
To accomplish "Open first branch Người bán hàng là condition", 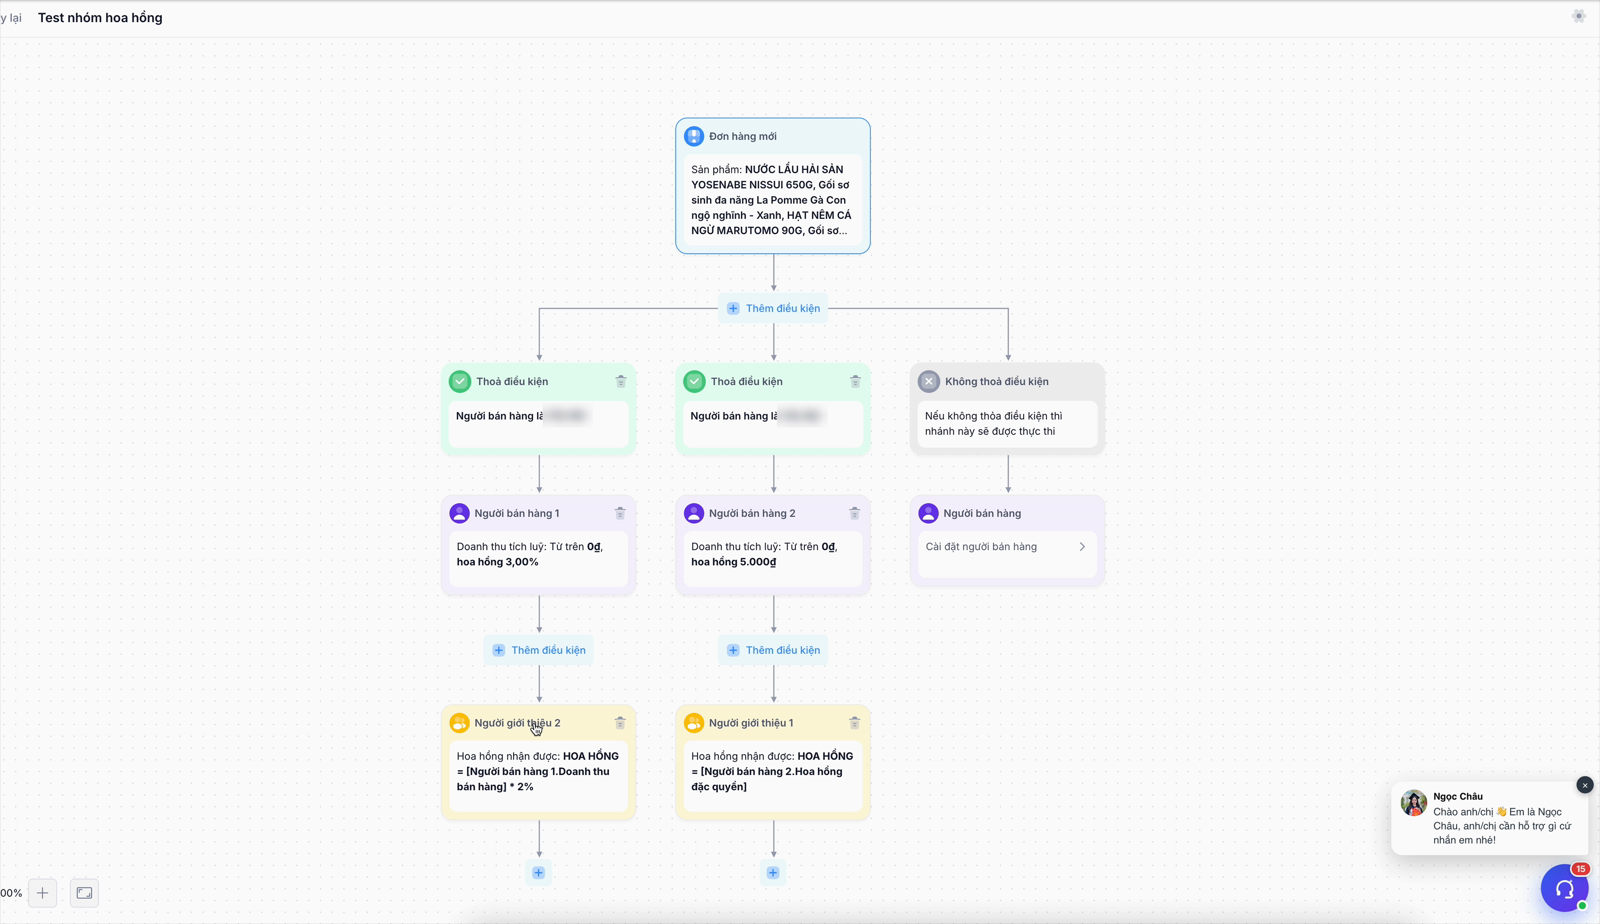I will pos(539,424).
